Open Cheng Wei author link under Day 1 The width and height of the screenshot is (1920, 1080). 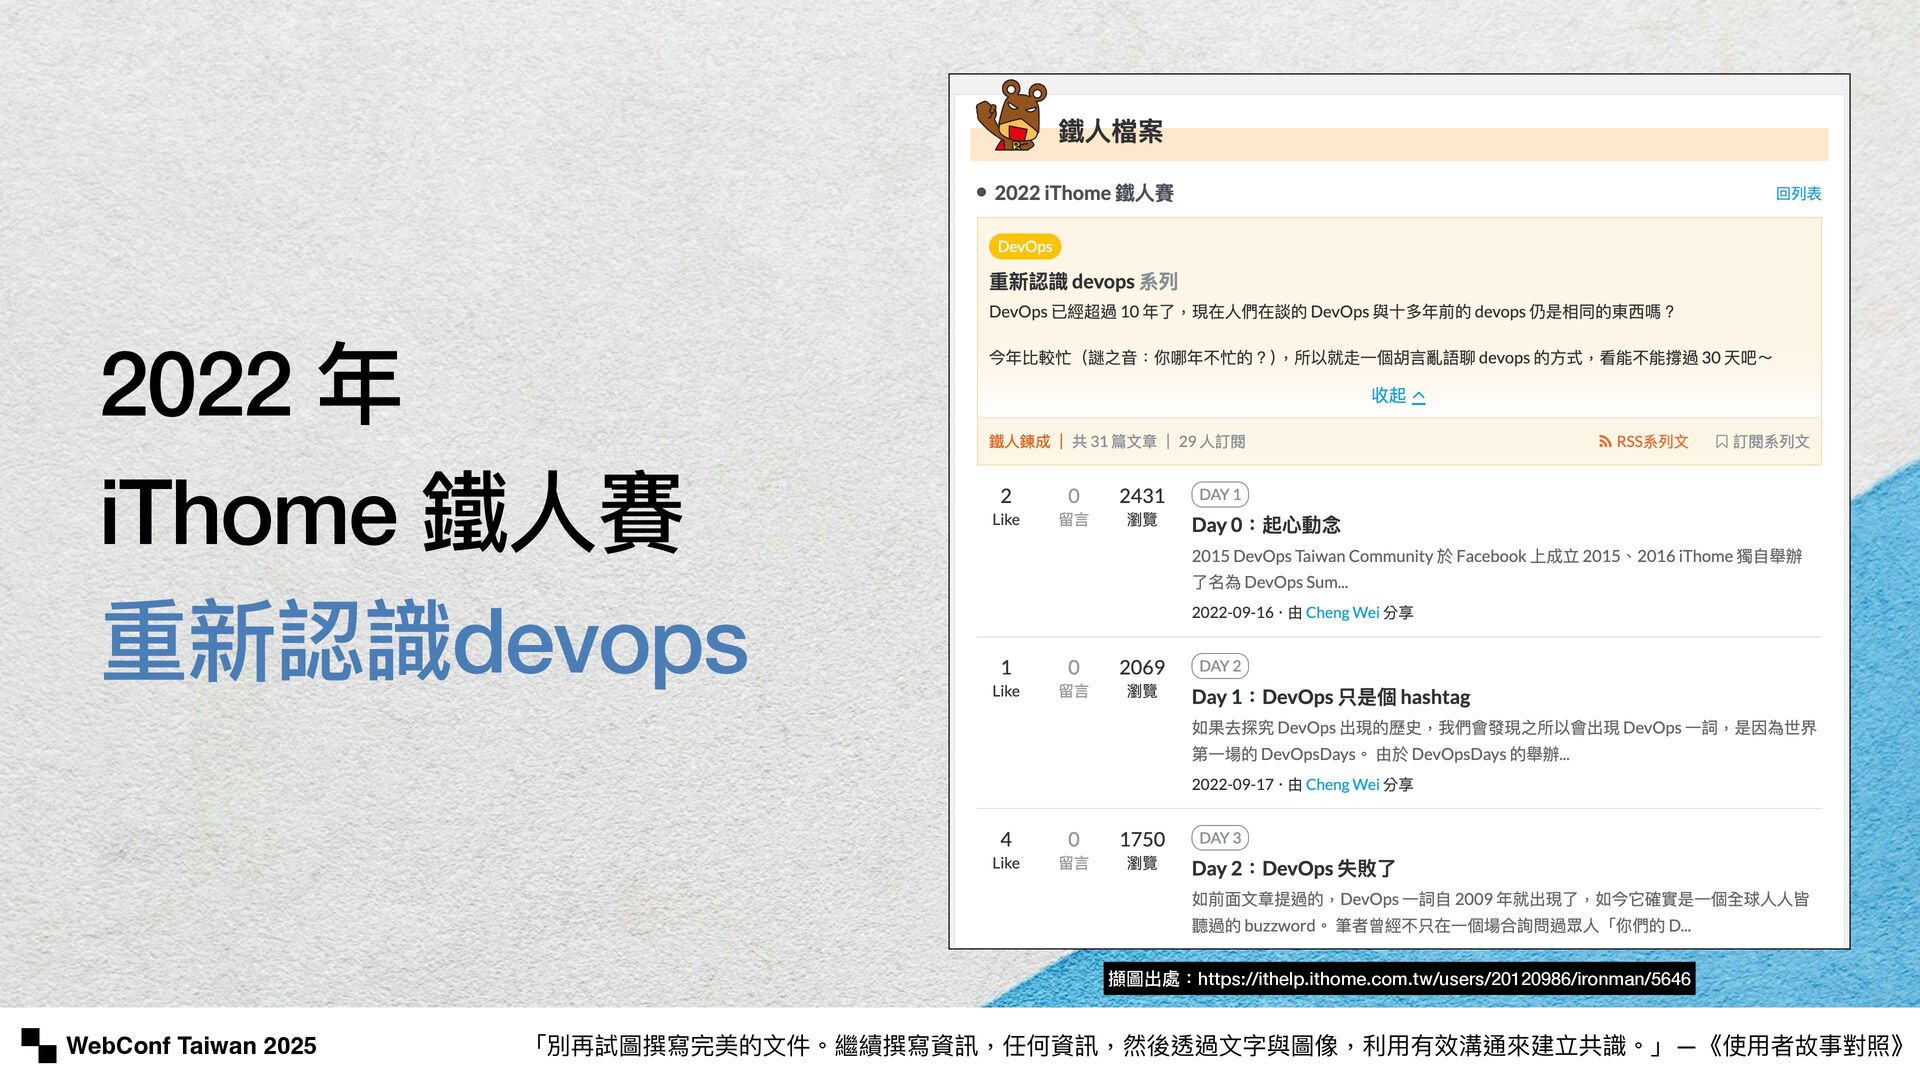(1341, 785)
